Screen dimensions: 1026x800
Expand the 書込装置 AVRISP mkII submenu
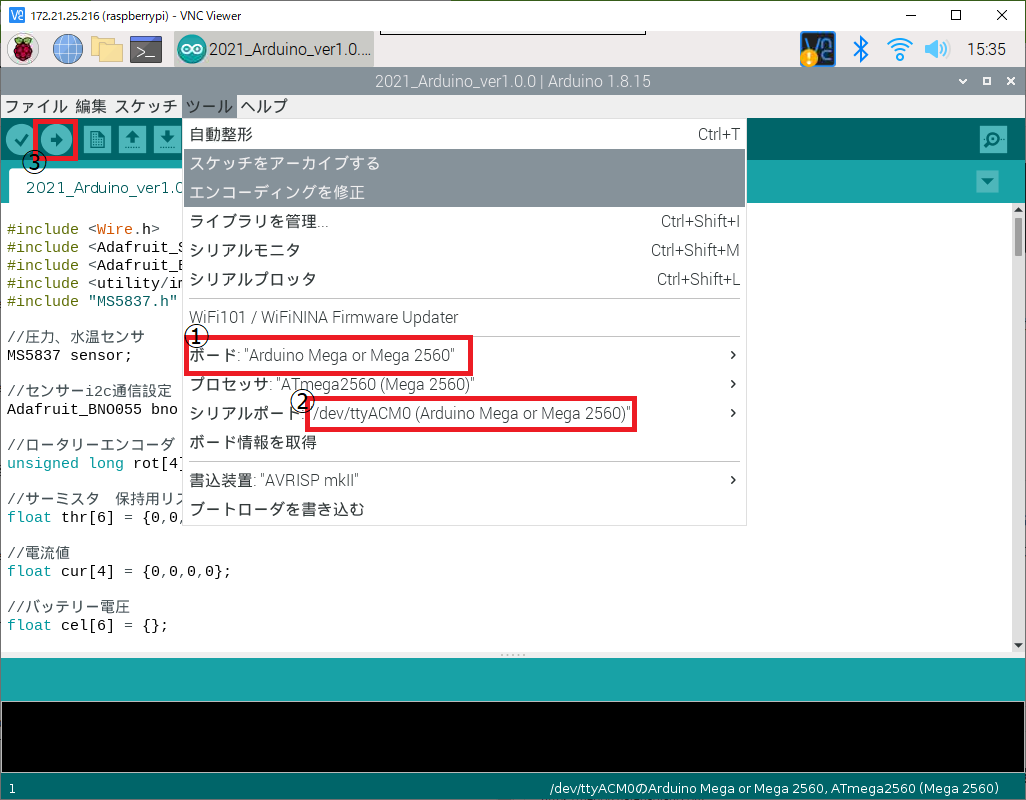[465, 480]
